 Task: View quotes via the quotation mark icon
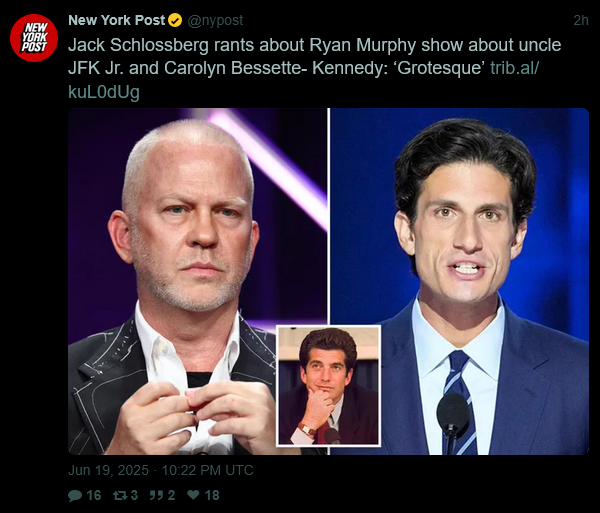pos(156,495)
